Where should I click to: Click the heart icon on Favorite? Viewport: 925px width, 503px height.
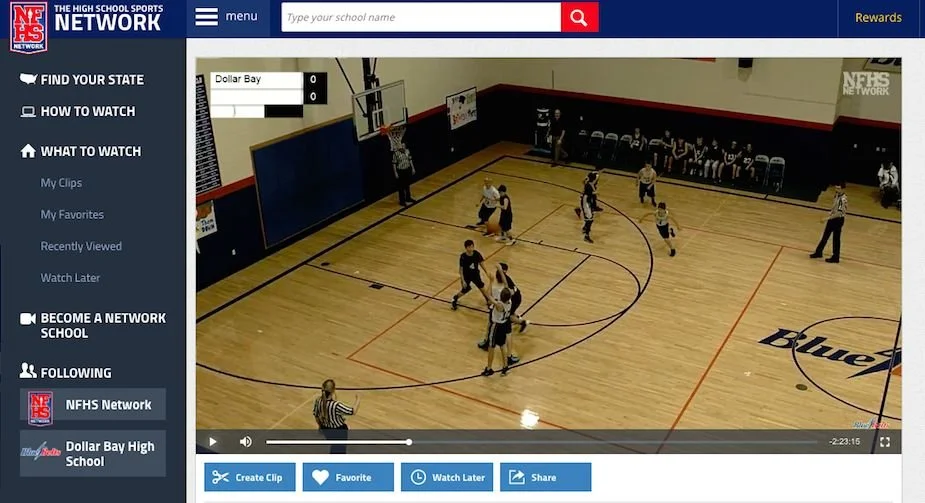(320, 477)
